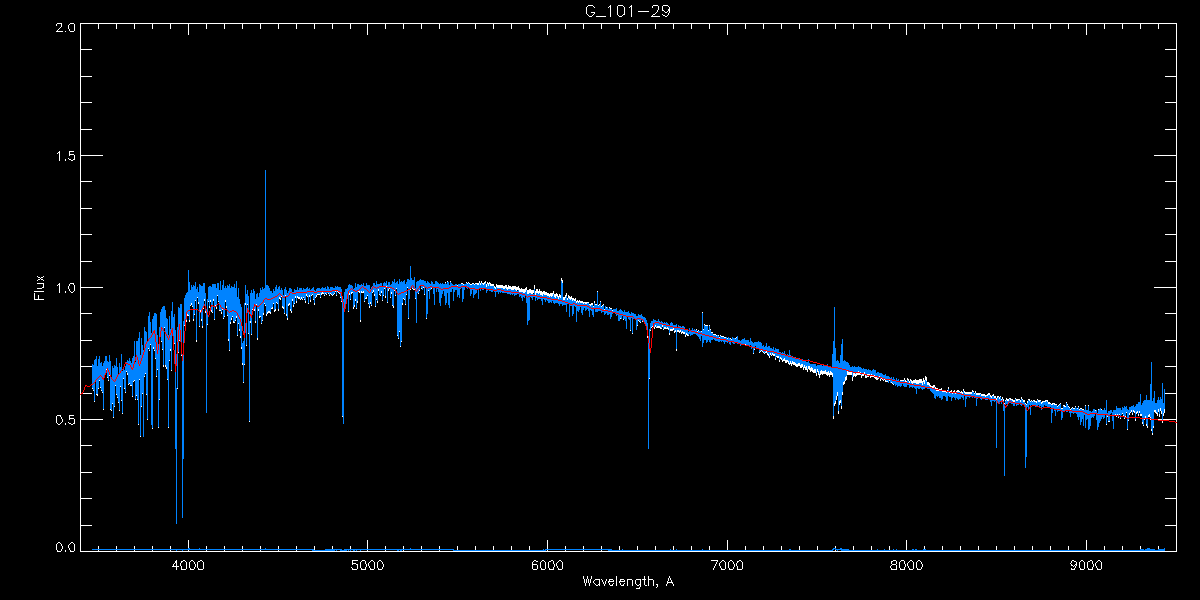Click the 7000 wavelength tick label
The height and width of the screenshot is (600, 1200).
coord(727,563)
